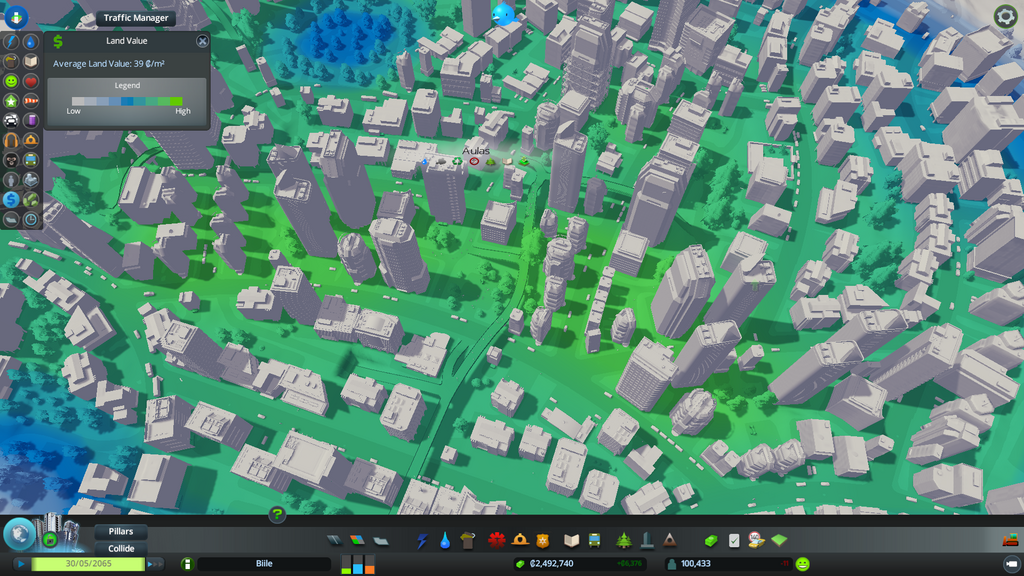
Task: Open the green terrain tile tool
Action: coord(779,541)
